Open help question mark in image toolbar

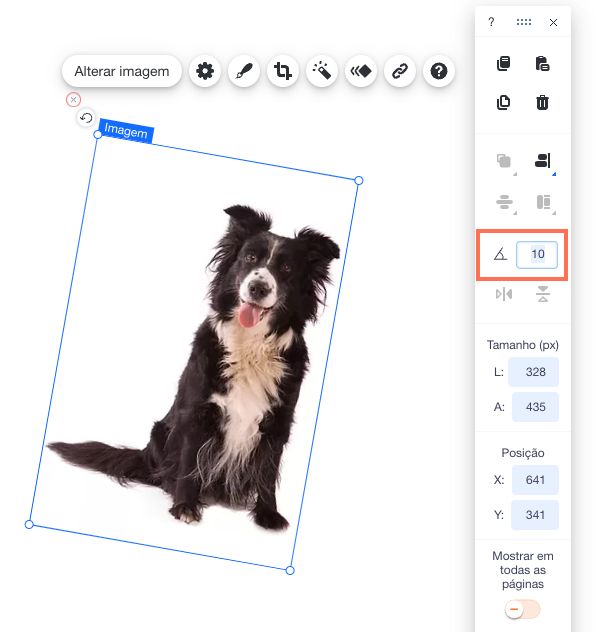coord(439,71)
